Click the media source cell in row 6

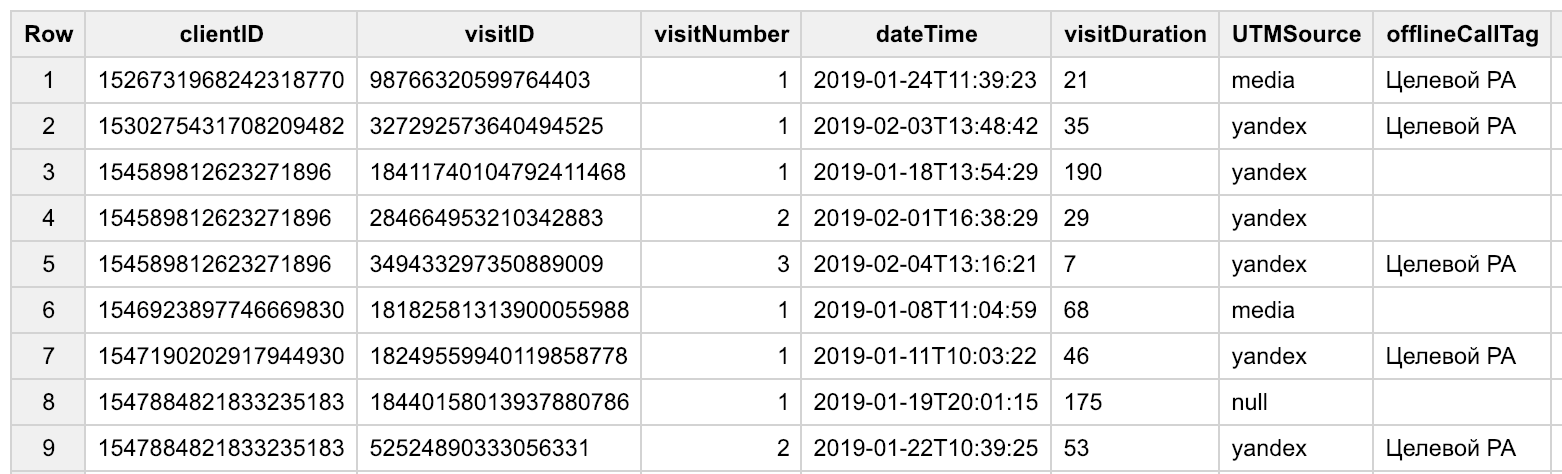pos(1263,310)
